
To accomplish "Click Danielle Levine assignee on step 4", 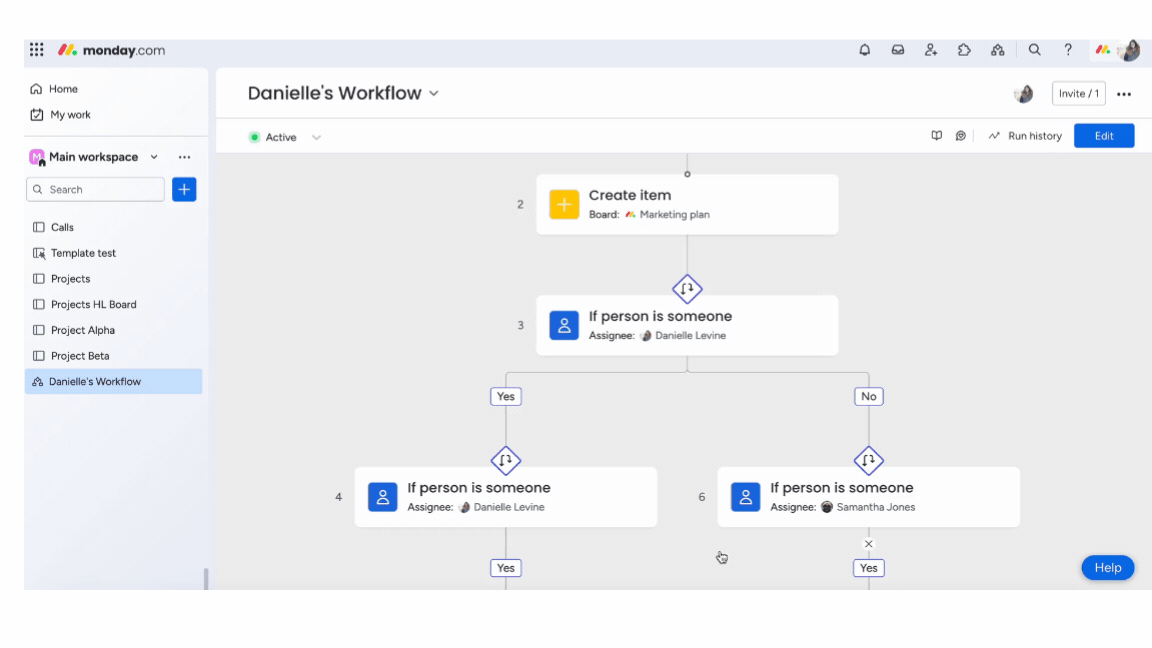I will tap(502, 507).
